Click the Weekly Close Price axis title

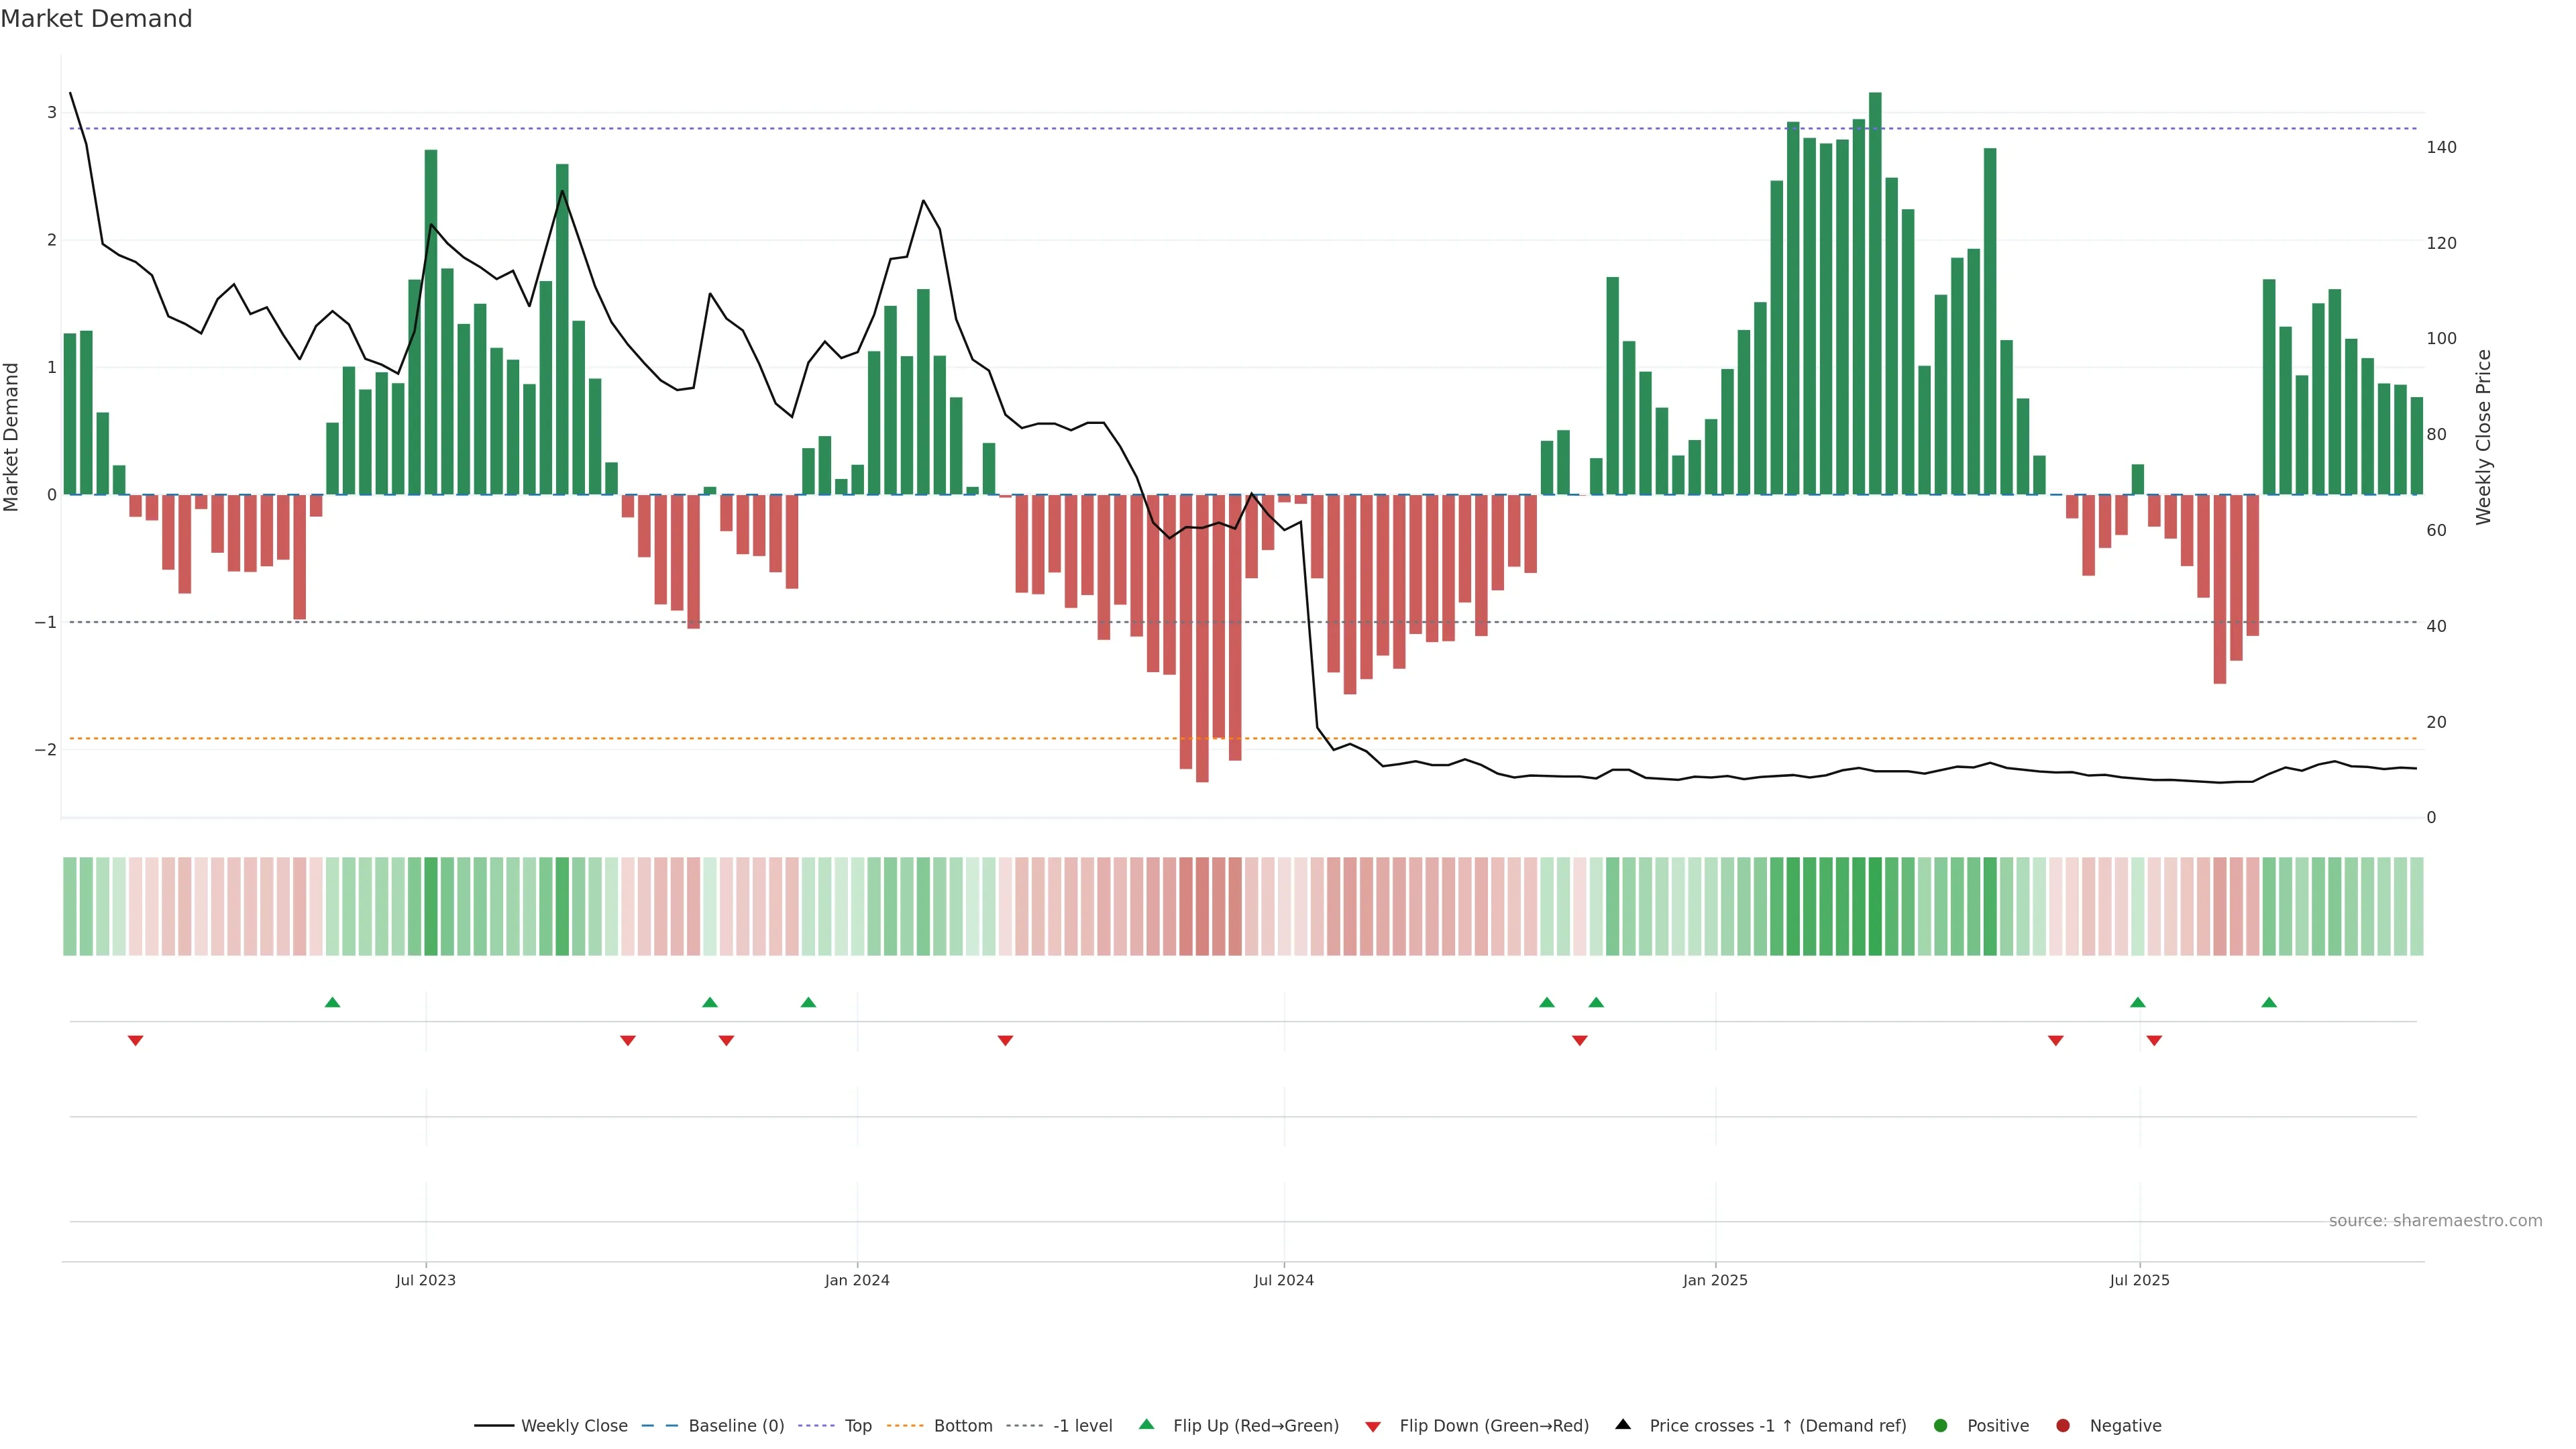pos(2484,437)
